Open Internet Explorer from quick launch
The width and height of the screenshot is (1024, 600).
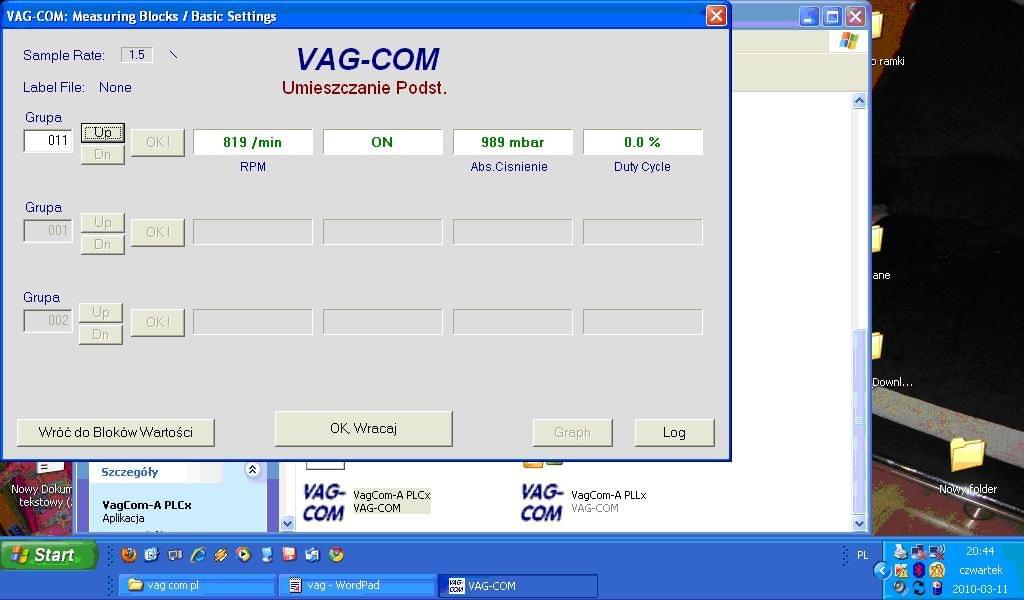[x=198, y=555]
